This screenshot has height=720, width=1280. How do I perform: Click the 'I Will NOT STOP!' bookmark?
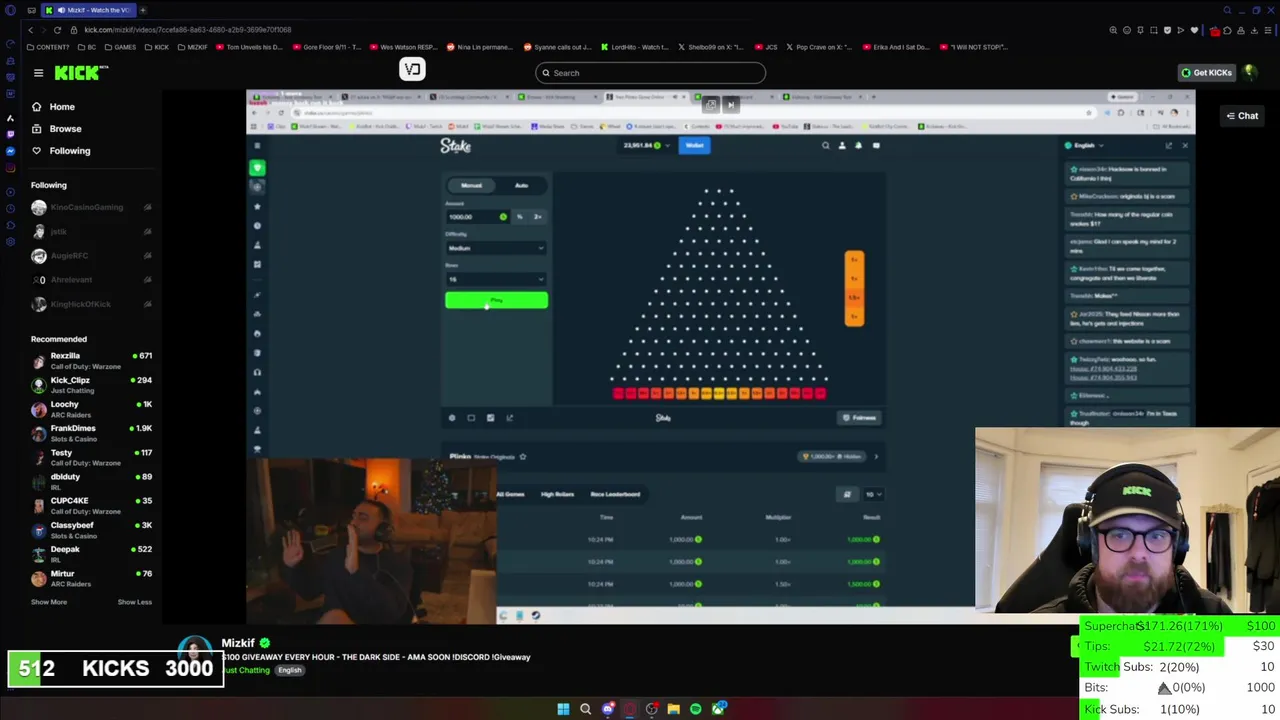pos(974,47)
